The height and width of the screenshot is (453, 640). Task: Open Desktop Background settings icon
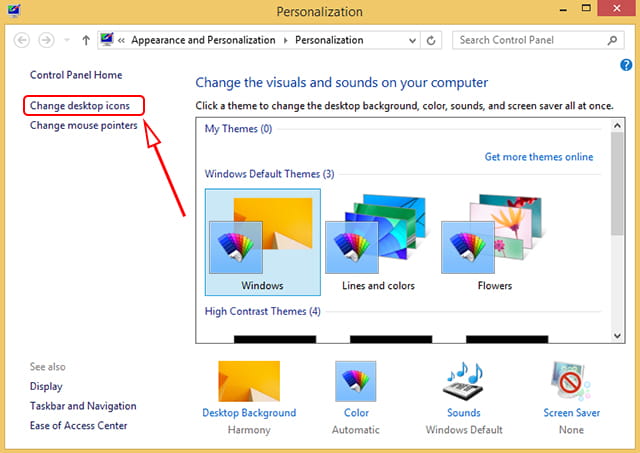pyautogui.click(x=249, y=381)
